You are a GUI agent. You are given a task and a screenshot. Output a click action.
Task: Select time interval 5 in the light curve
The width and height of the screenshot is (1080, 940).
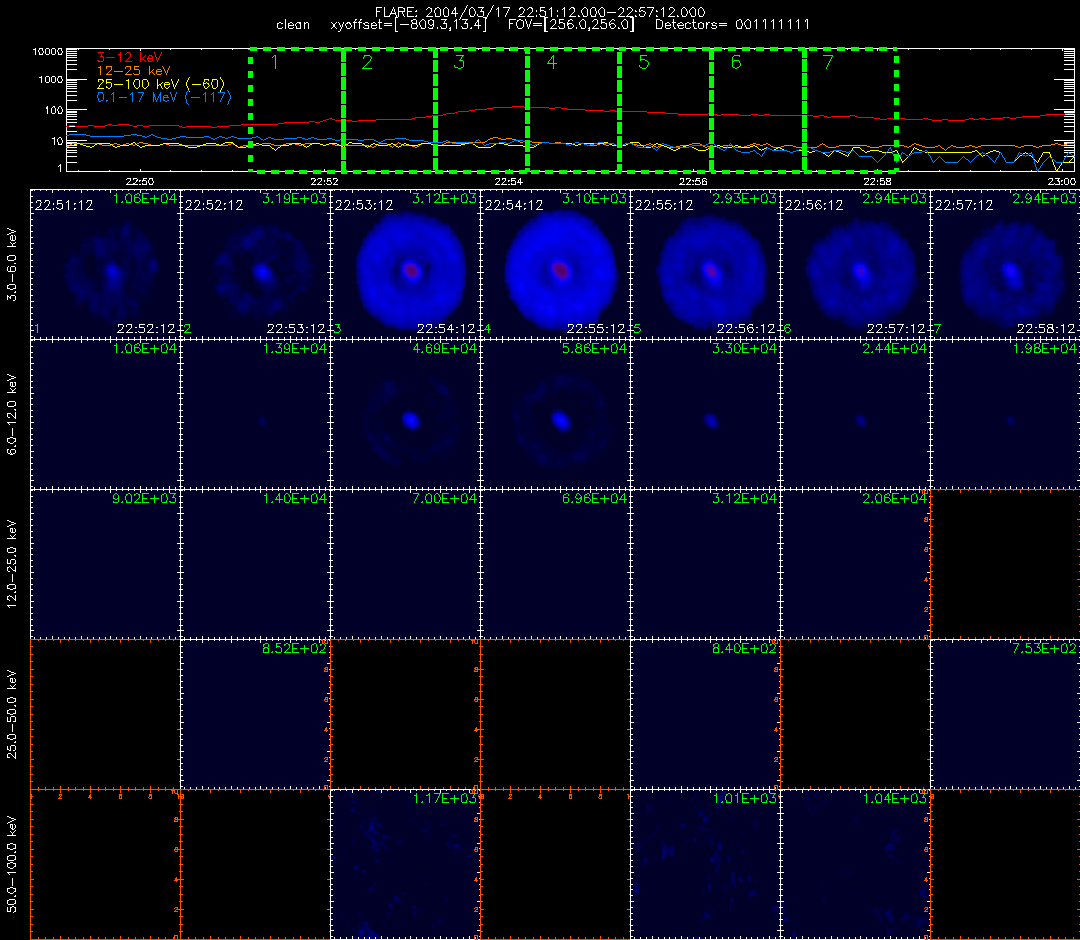(x=666, y=110)
